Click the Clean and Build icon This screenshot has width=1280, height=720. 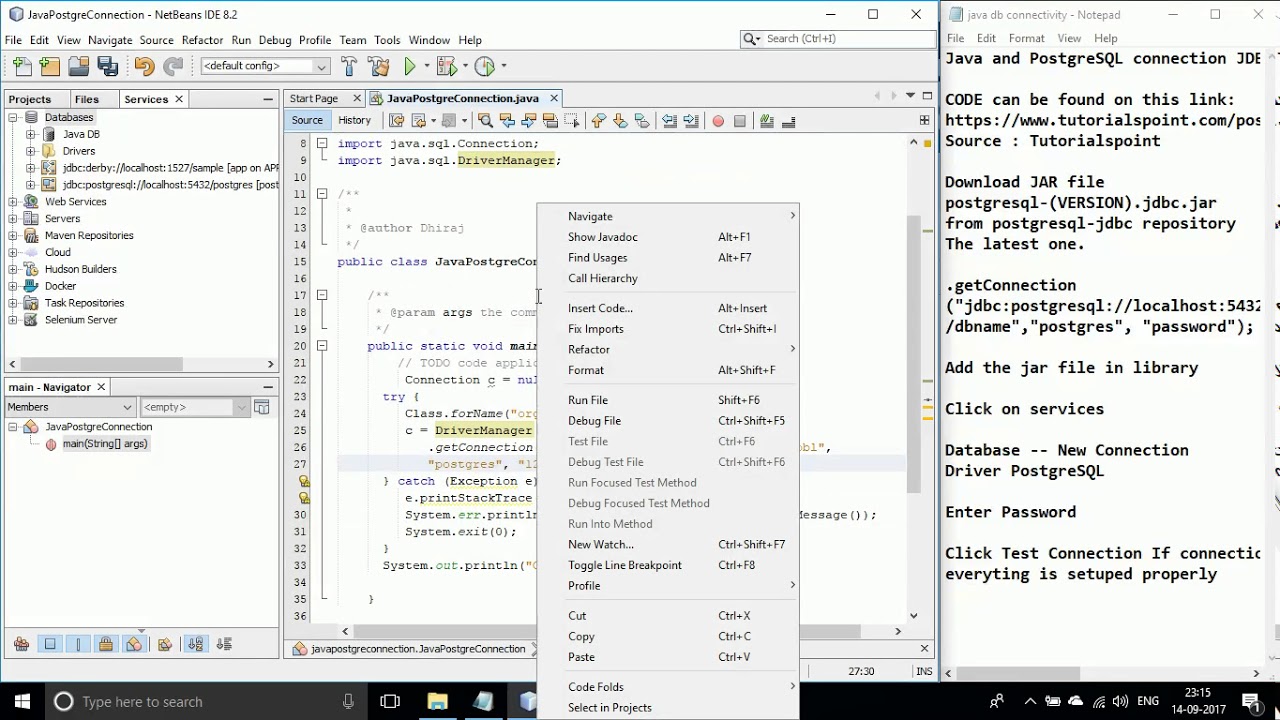click(x=378, y=66)
